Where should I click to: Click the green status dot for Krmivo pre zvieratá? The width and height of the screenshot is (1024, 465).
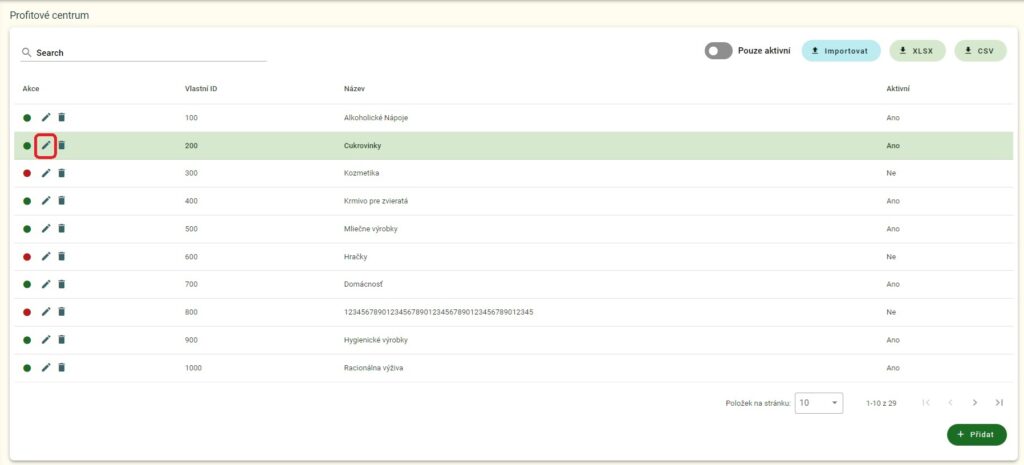point(27,201)
